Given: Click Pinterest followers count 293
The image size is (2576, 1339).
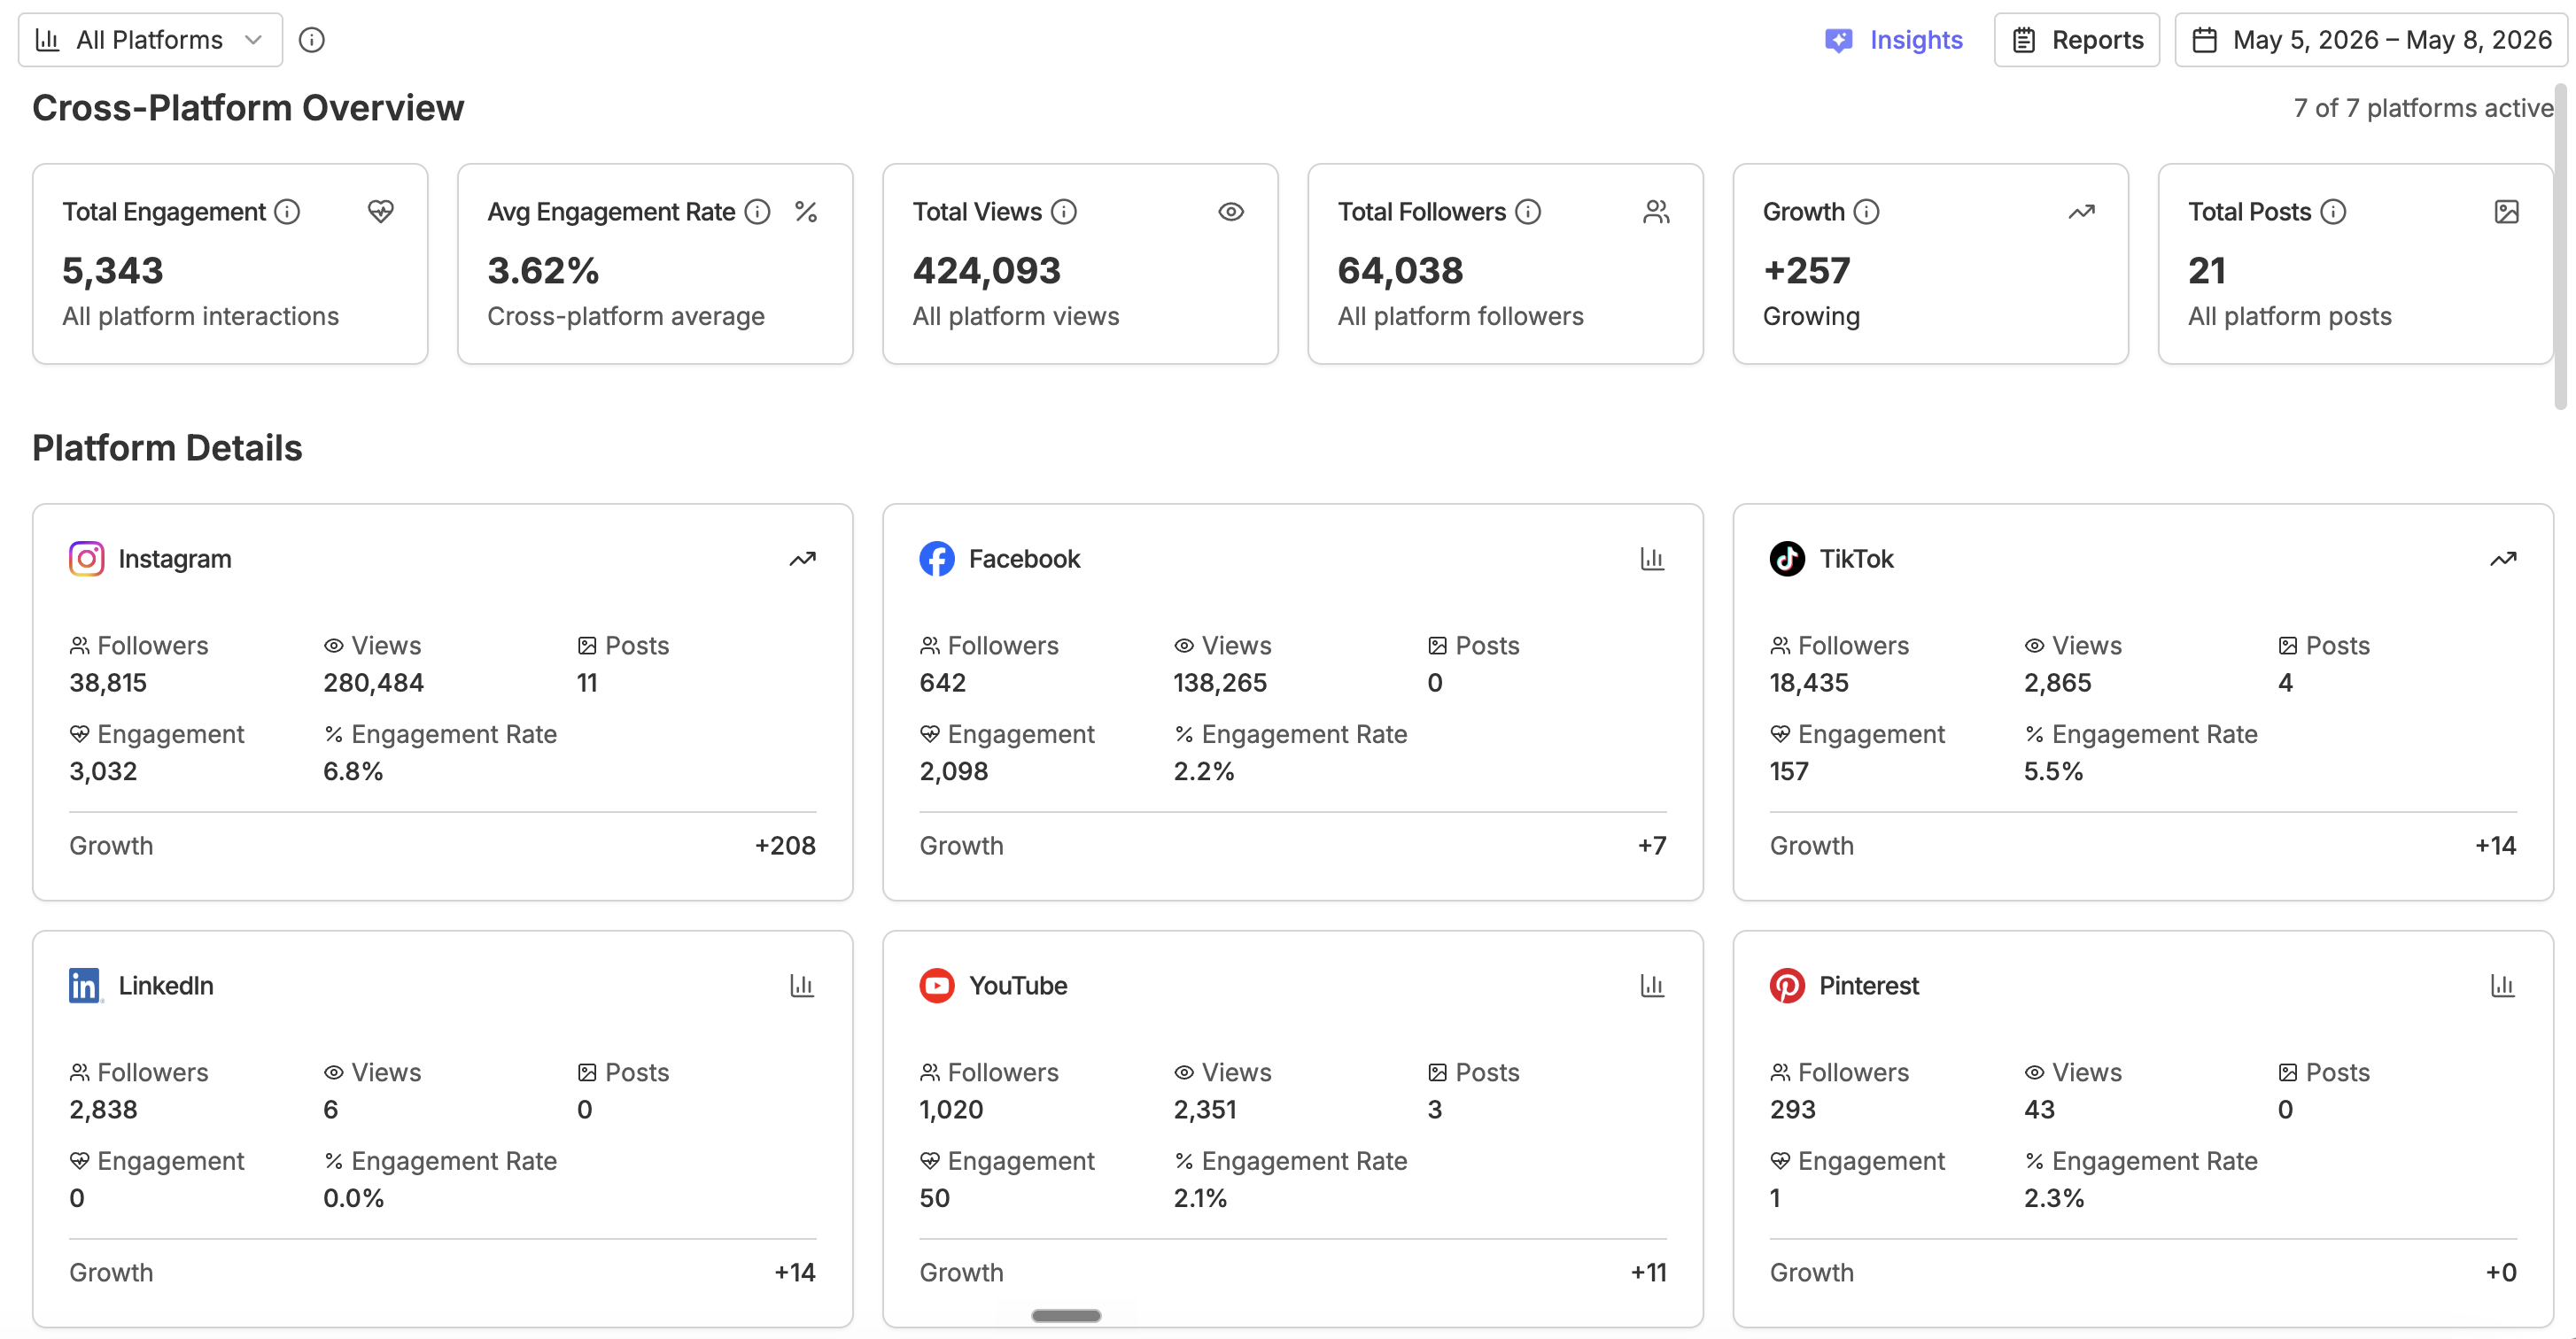Looking at the screenshot, I should click(1793, 1110).
